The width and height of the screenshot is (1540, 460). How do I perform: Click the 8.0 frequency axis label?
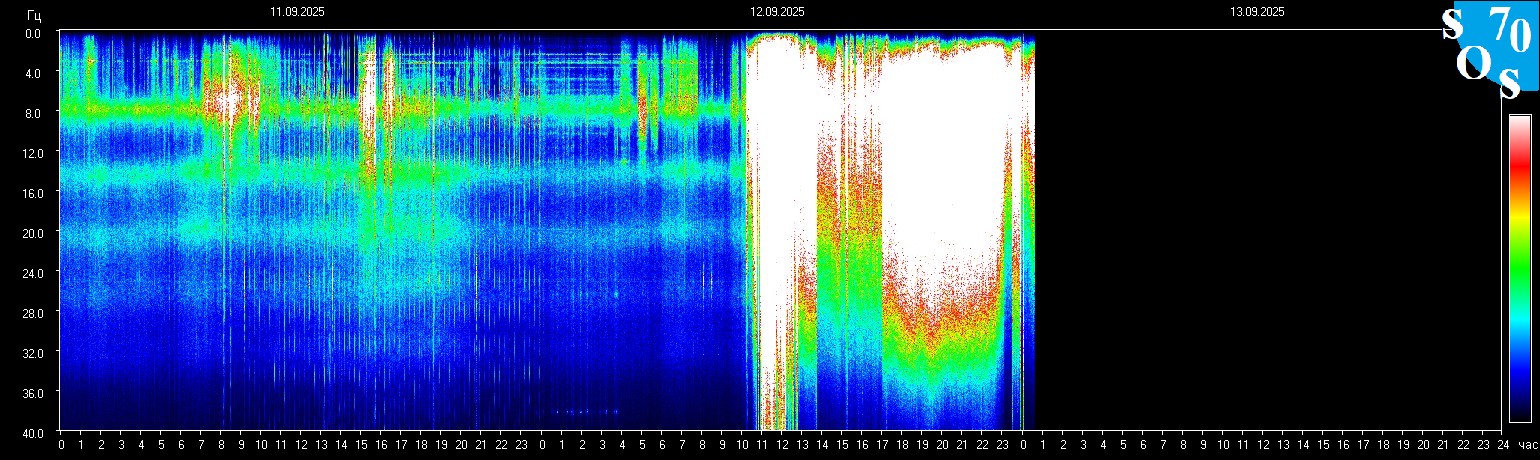click(32, 113)
